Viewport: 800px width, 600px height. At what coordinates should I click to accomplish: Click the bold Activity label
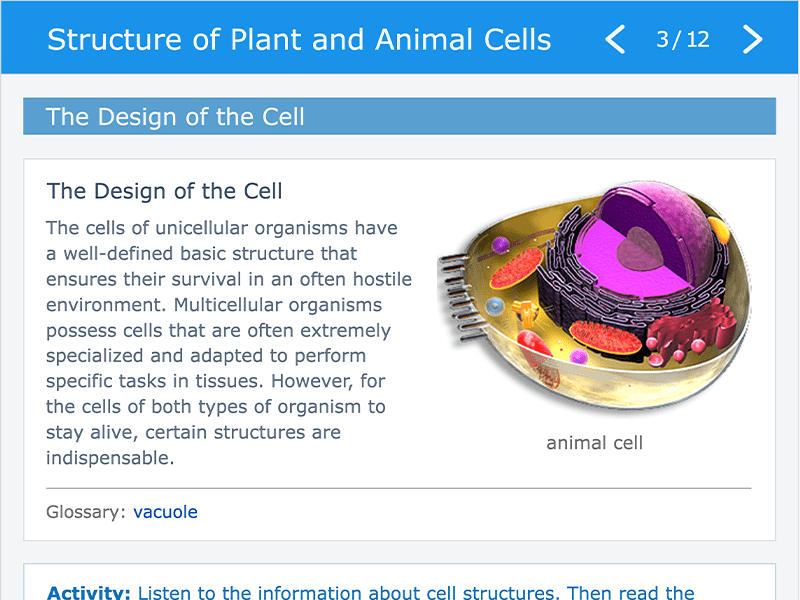[89, 592]
